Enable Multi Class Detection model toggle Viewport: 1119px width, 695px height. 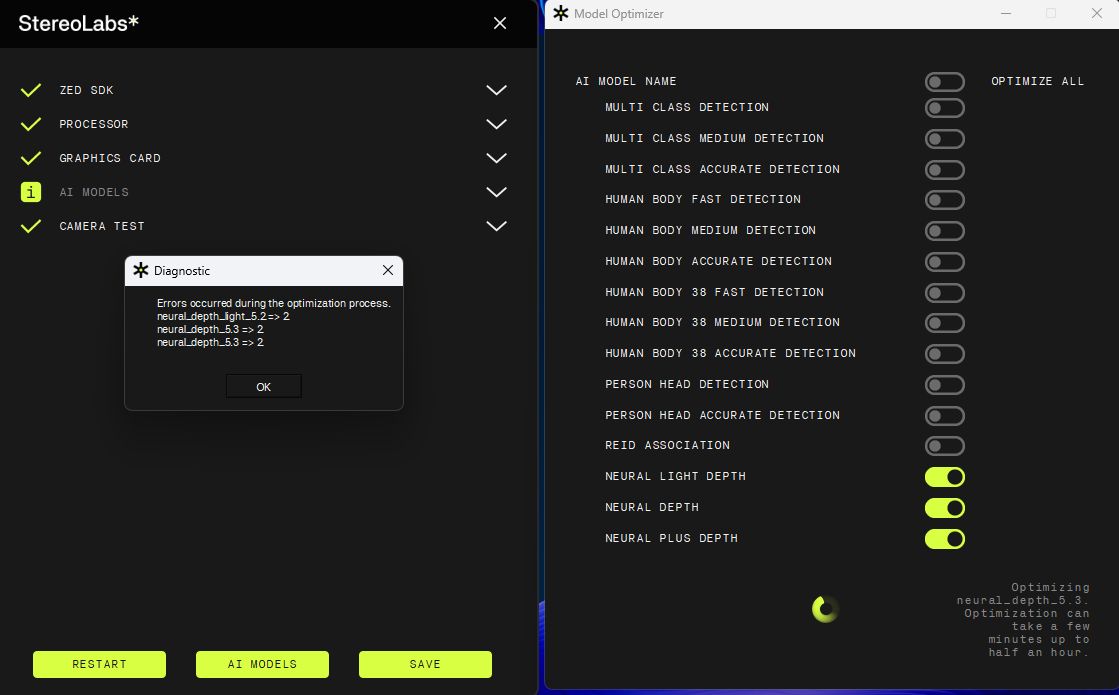(x=944, y=108)
